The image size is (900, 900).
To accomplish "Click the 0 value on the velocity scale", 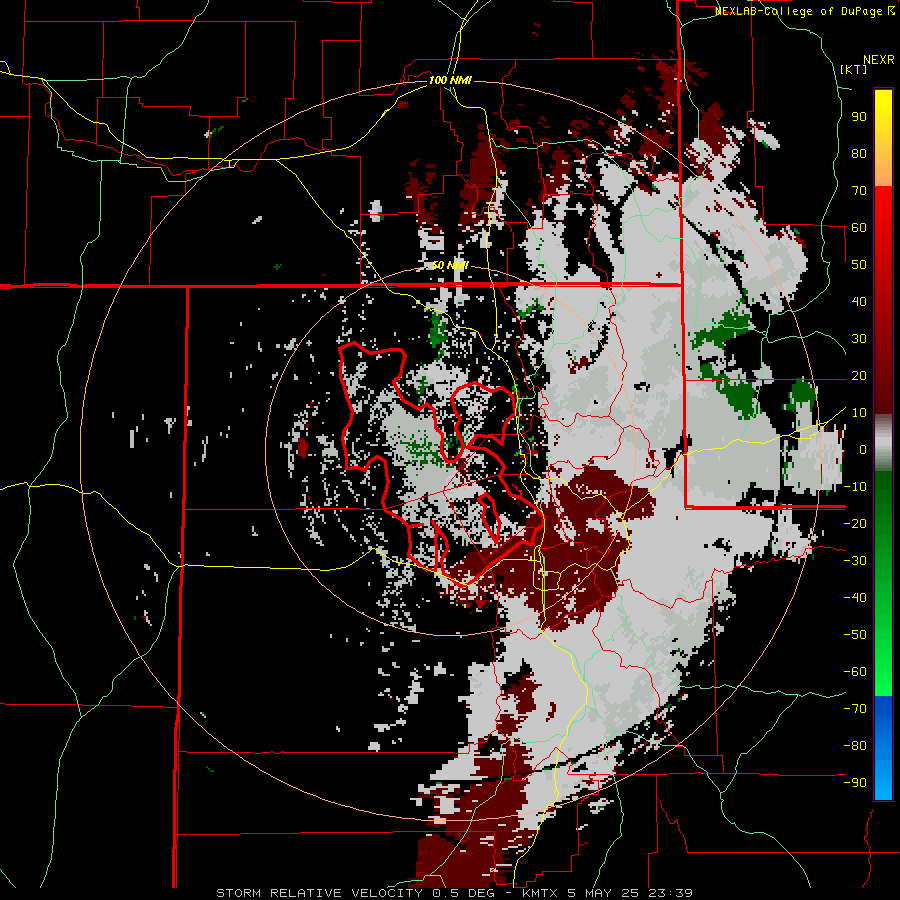I will coord(863,449).
